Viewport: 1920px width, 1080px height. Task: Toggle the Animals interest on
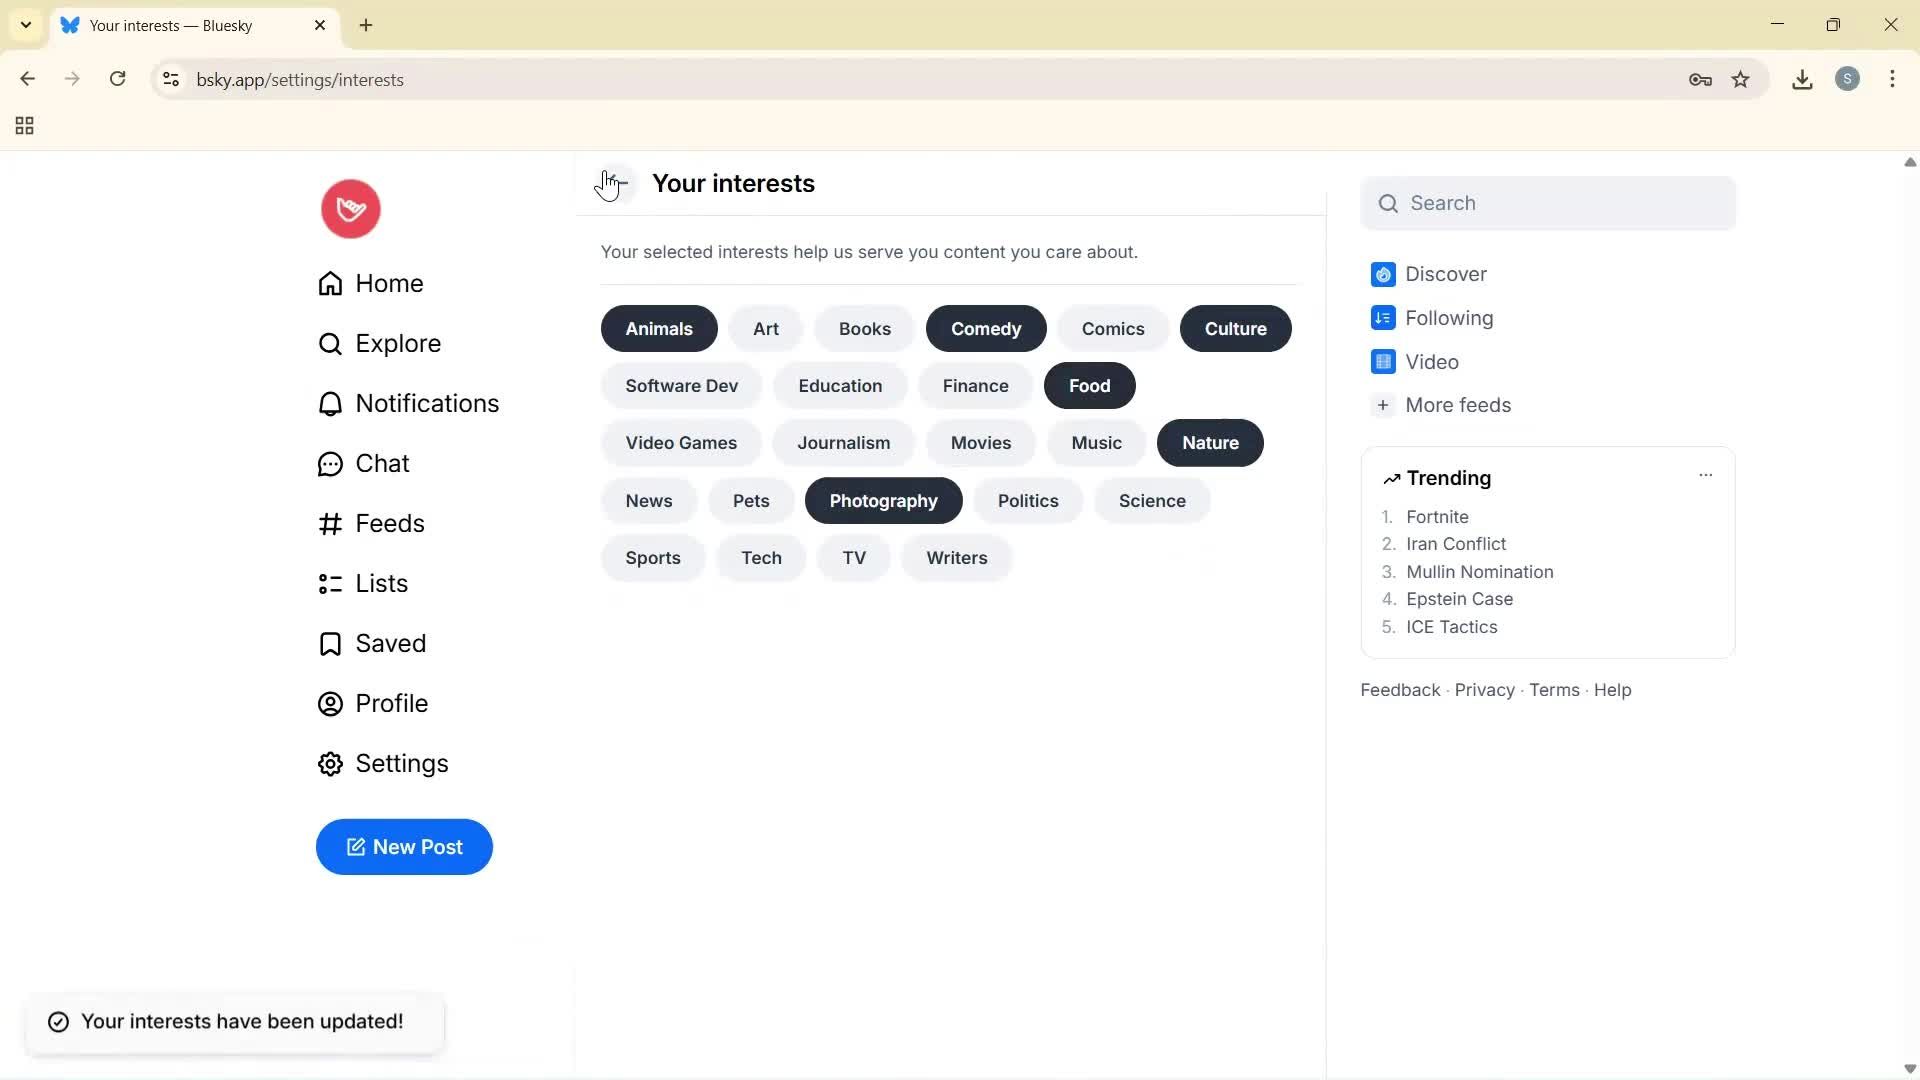click(x=658, y=328)
